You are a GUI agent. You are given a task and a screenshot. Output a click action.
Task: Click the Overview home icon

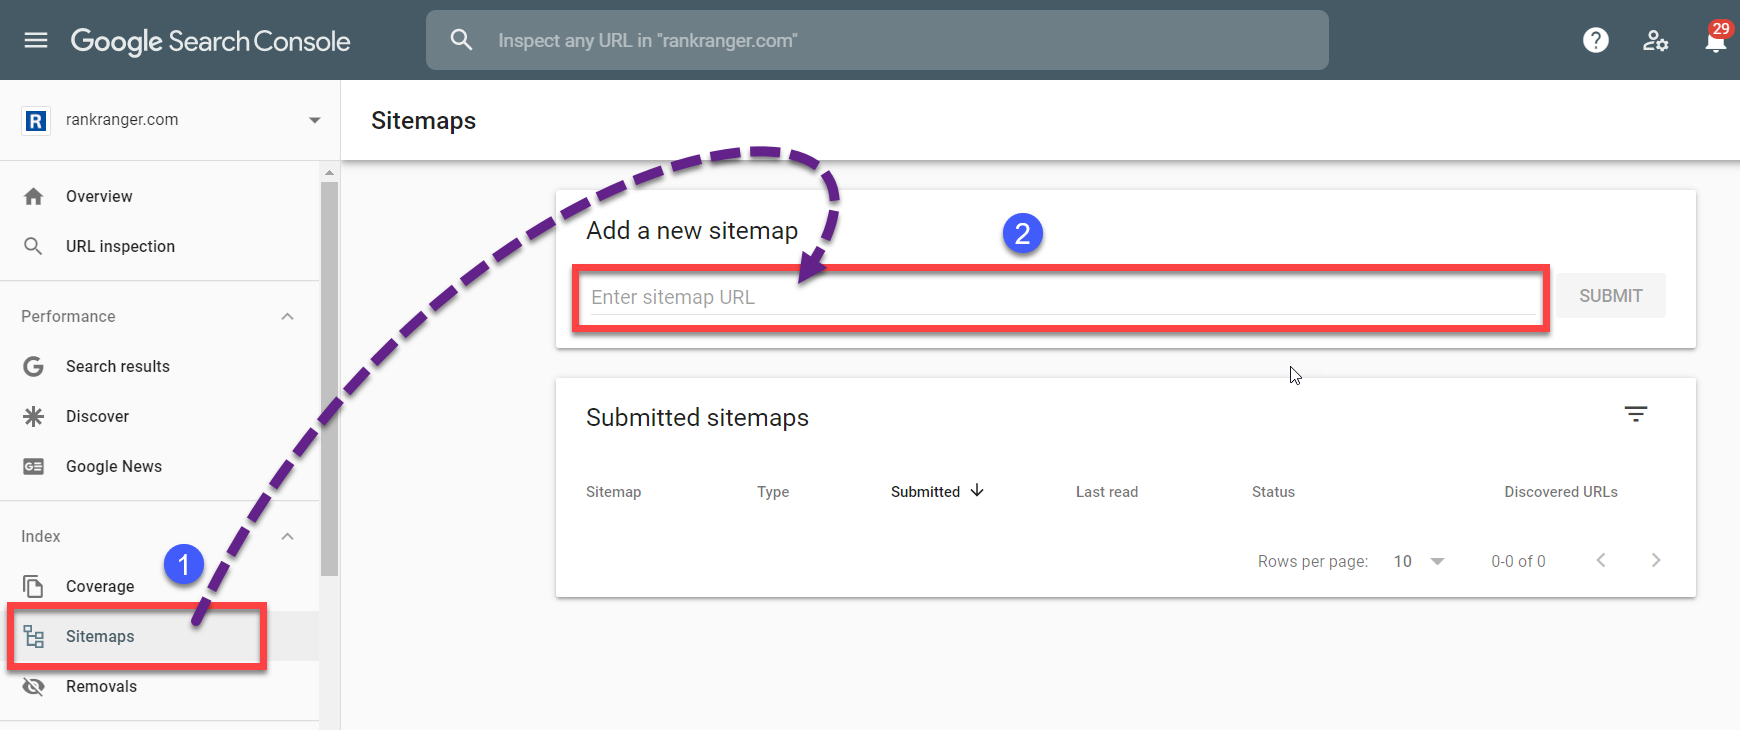pos(33,196)
